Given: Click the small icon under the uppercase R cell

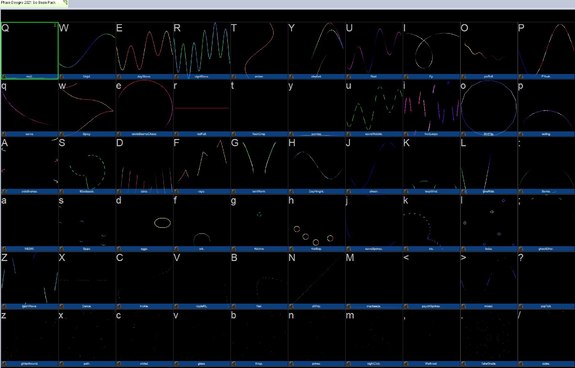Looking at the screenshot, I should pyautogui.click(x=176, y=77).
